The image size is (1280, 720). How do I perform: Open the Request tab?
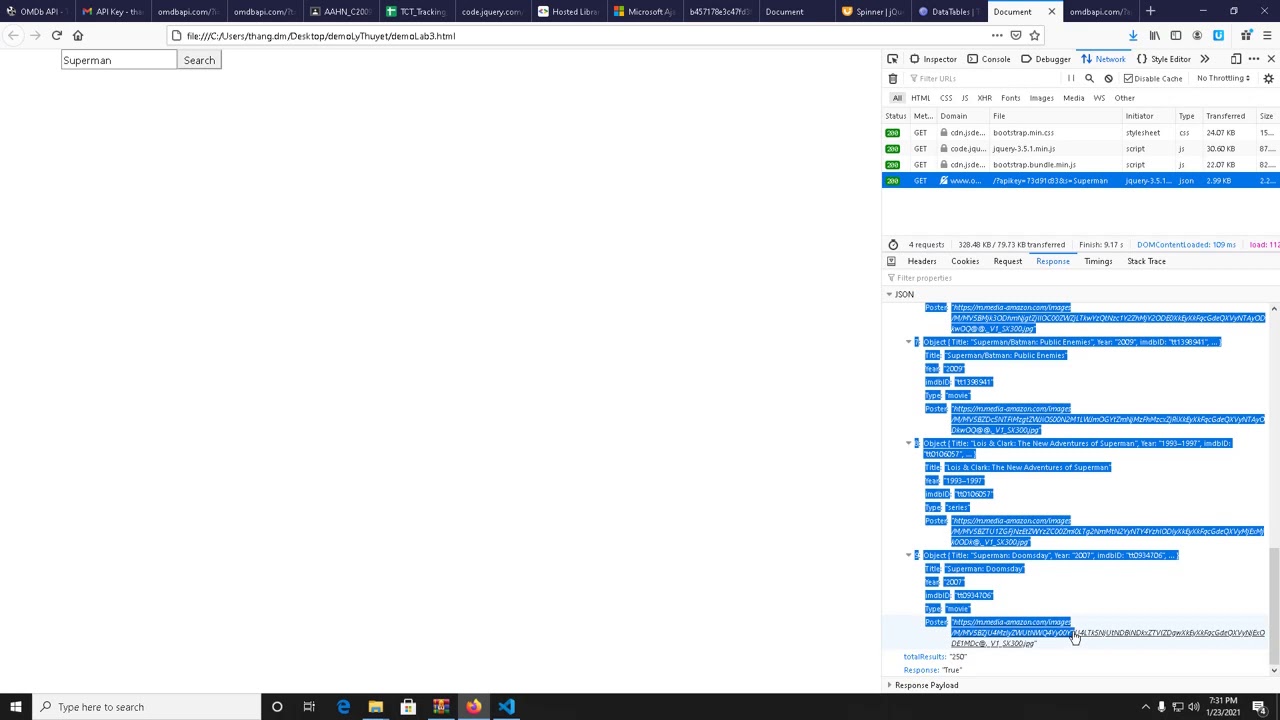(1008, 261)
